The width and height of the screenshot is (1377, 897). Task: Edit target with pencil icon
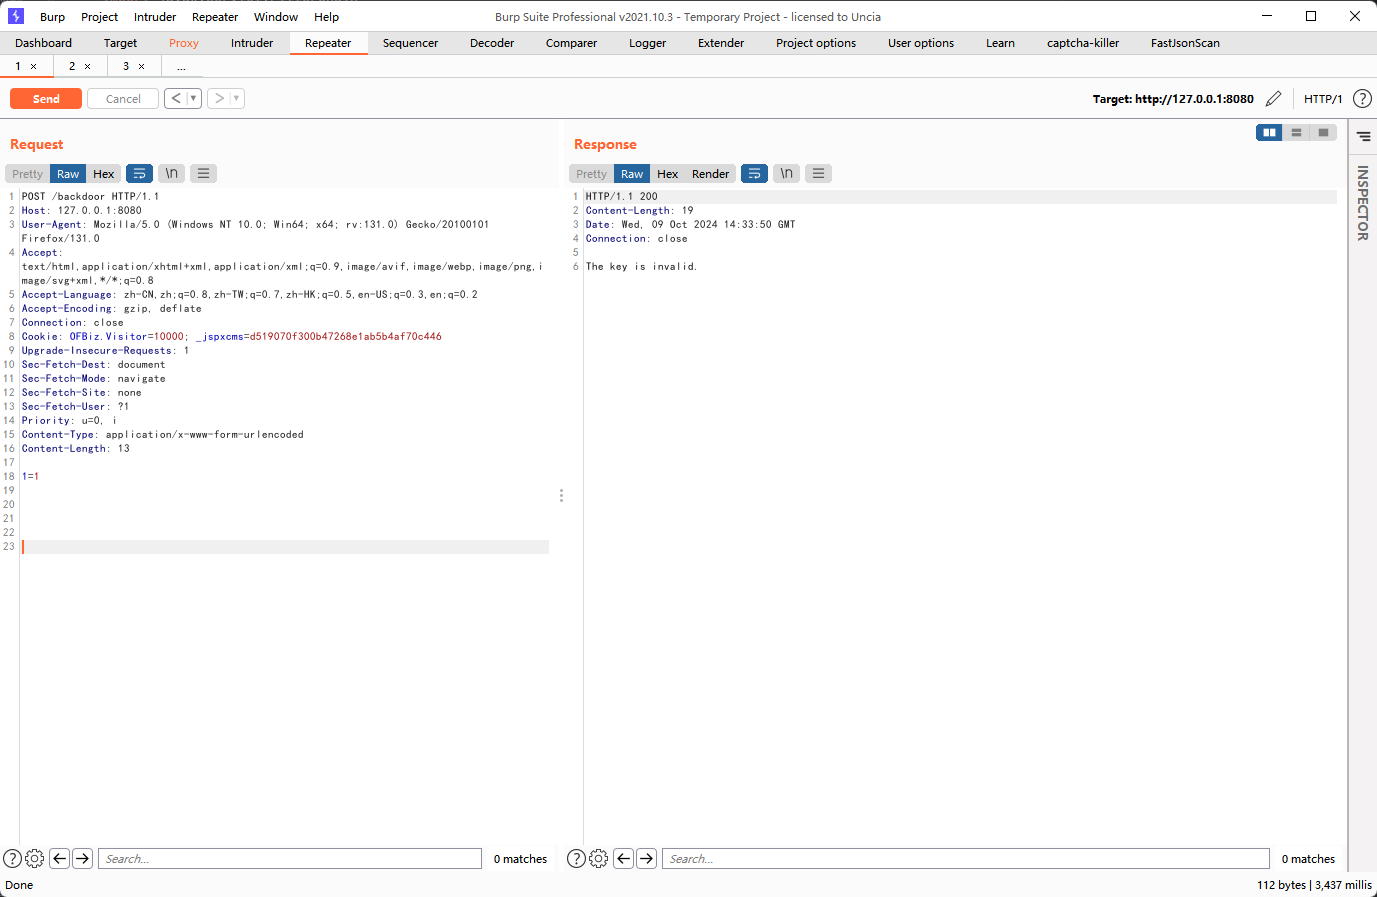coord(1273,99)
